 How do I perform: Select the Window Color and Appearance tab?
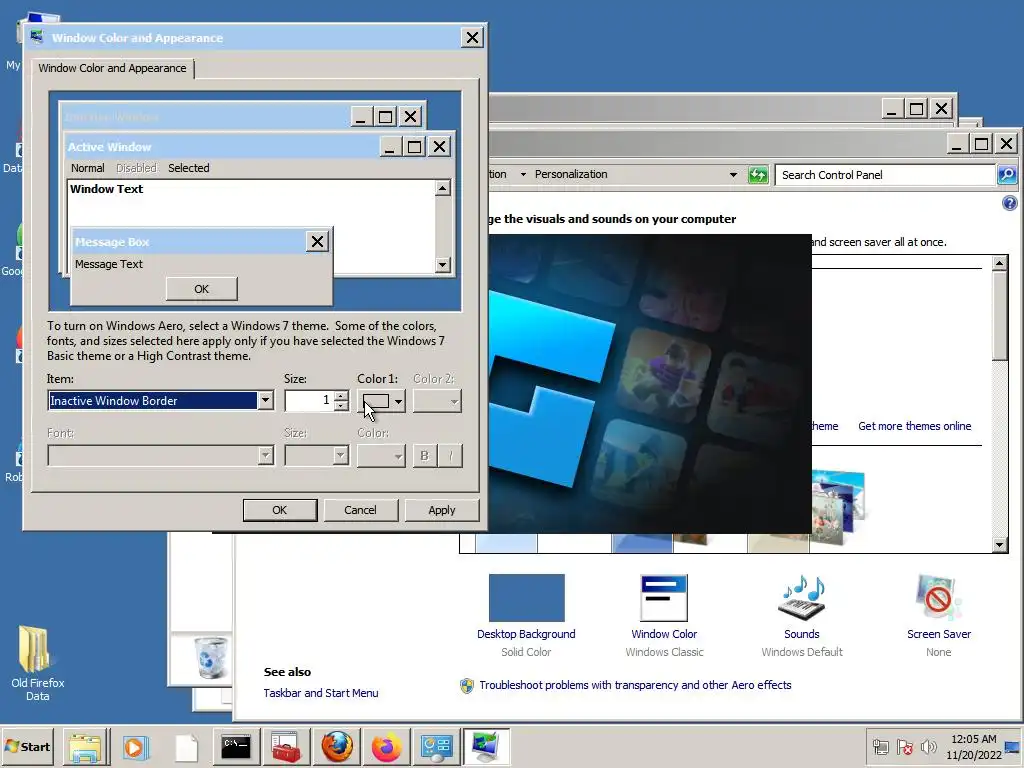pos(112,68)
